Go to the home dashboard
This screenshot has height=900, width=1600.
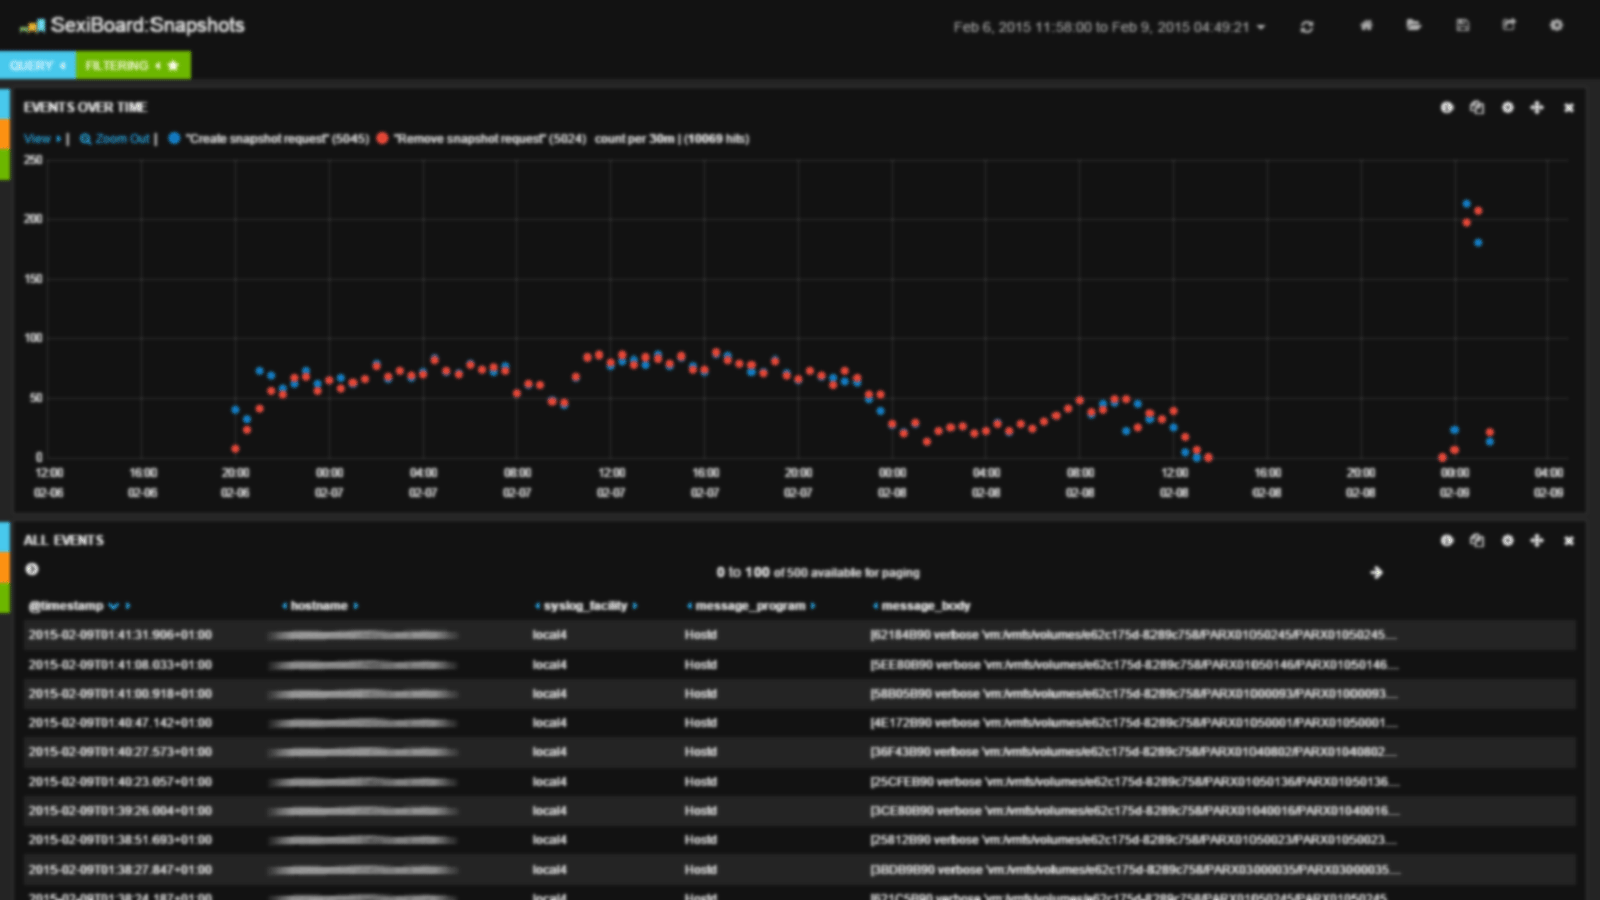coord(1366,26)
